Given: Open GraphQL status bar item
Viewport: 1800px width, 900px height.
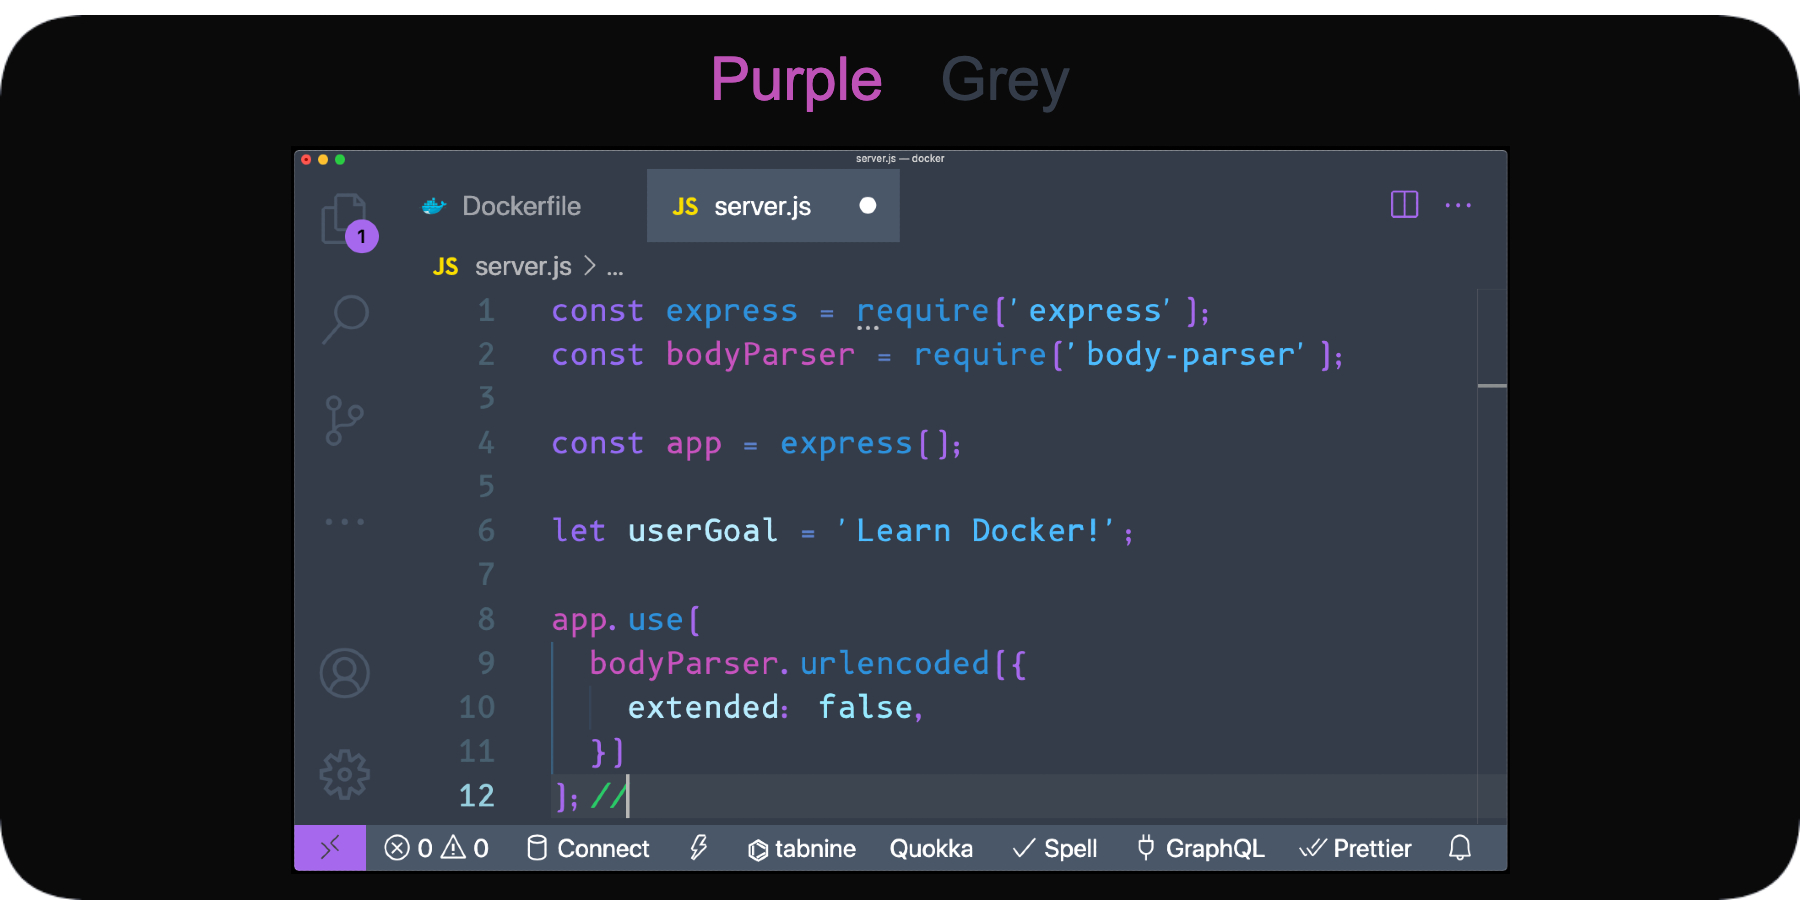Looking at the screenshot, I should [x=1198, y=848].
